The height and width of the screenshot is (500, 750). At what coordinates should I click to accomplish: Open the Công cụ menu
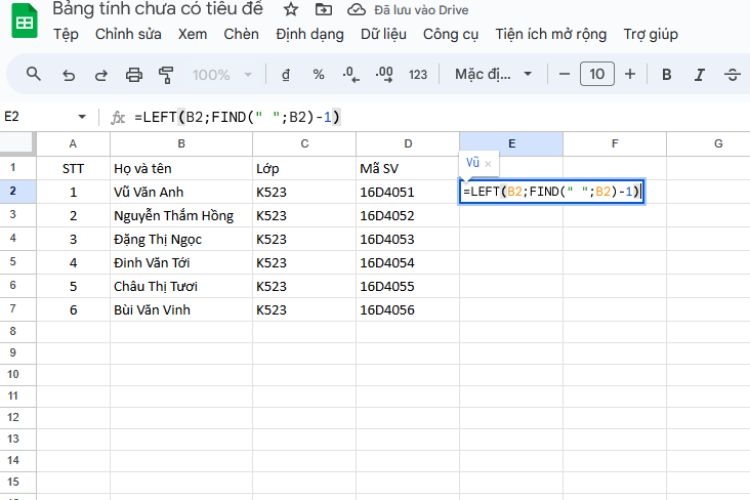click(451, 34)
